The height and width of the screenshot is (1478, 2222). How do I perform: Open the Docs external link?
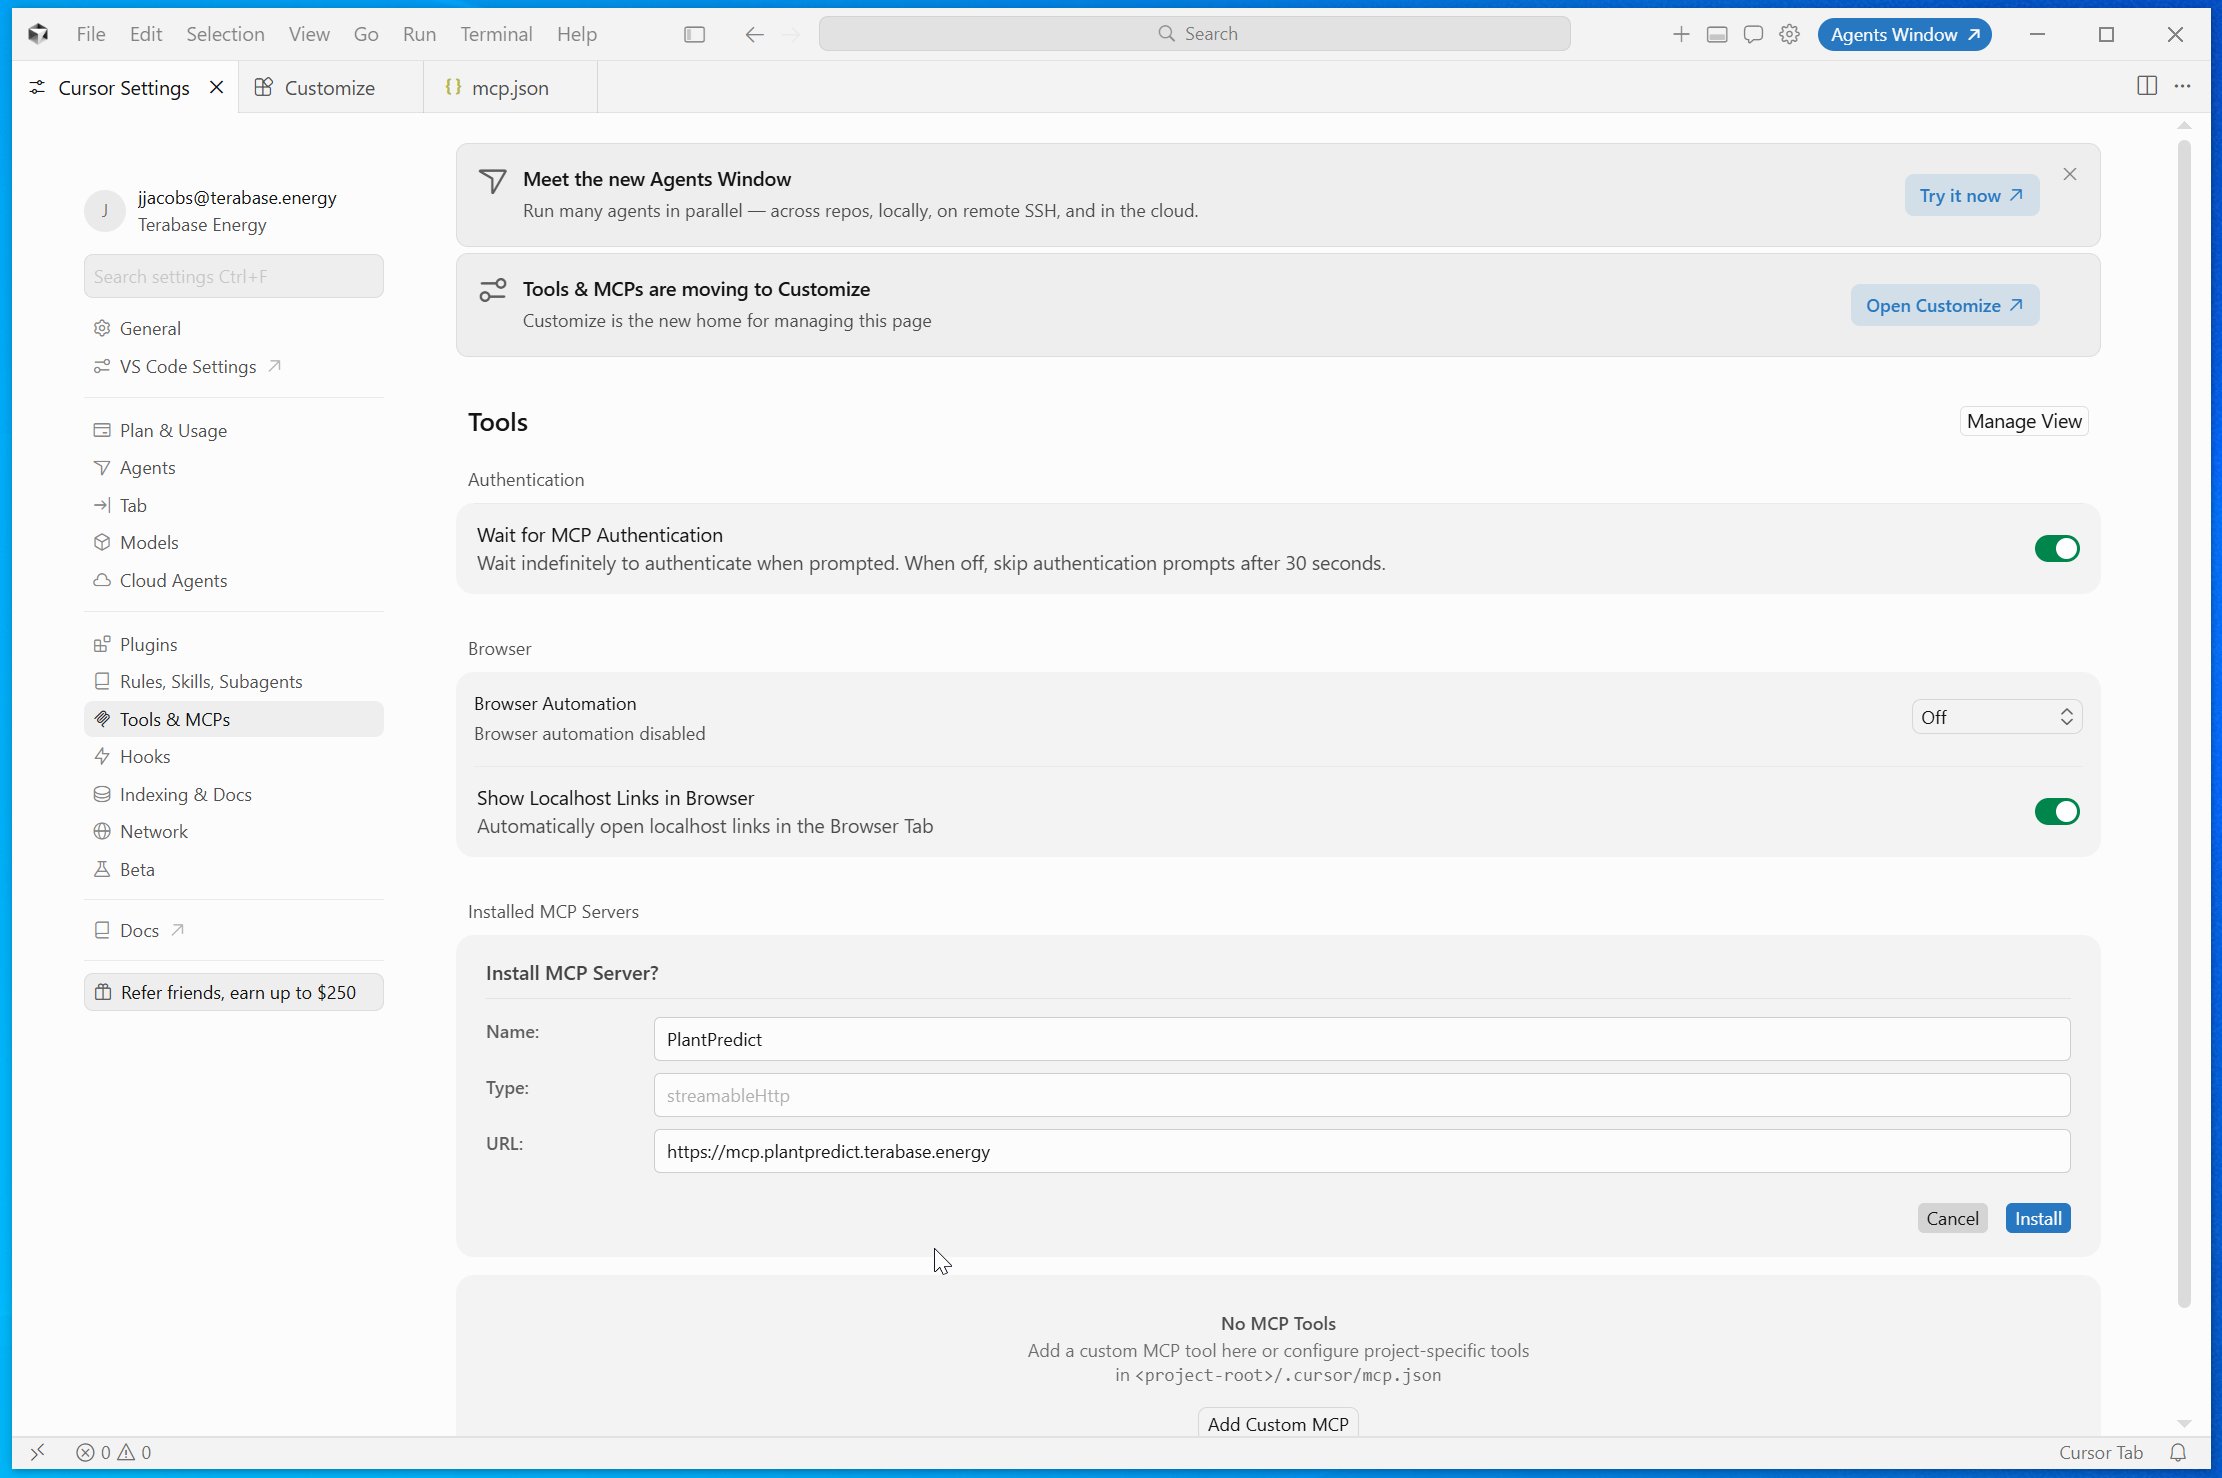tap(234, 930)
